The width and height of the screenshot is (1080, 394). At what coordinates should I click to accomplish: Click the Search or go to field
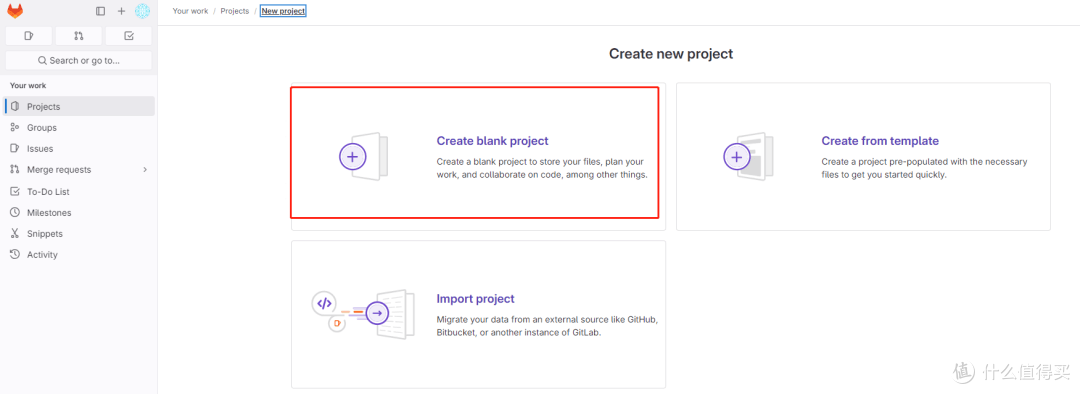coord(79,61)
